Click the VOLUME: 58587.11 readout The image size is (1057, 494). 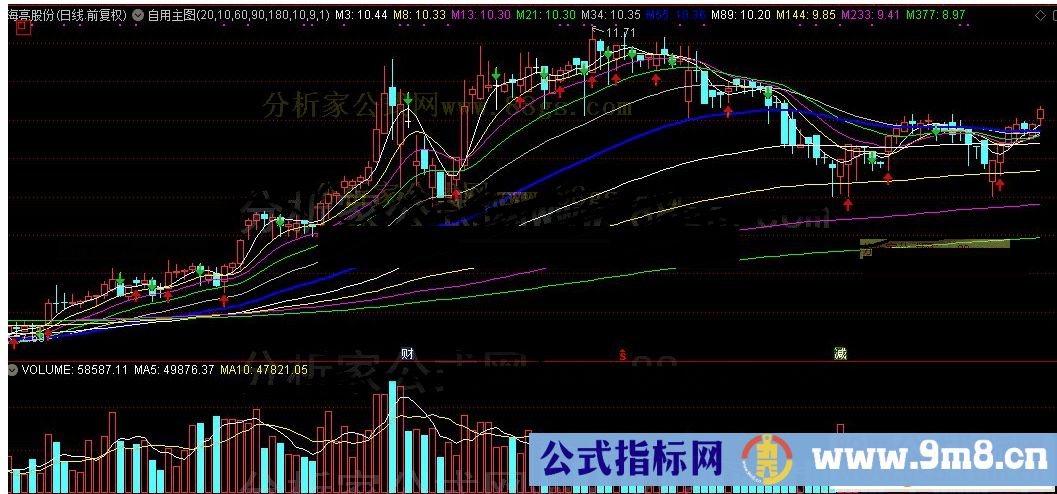coord(76,369)
